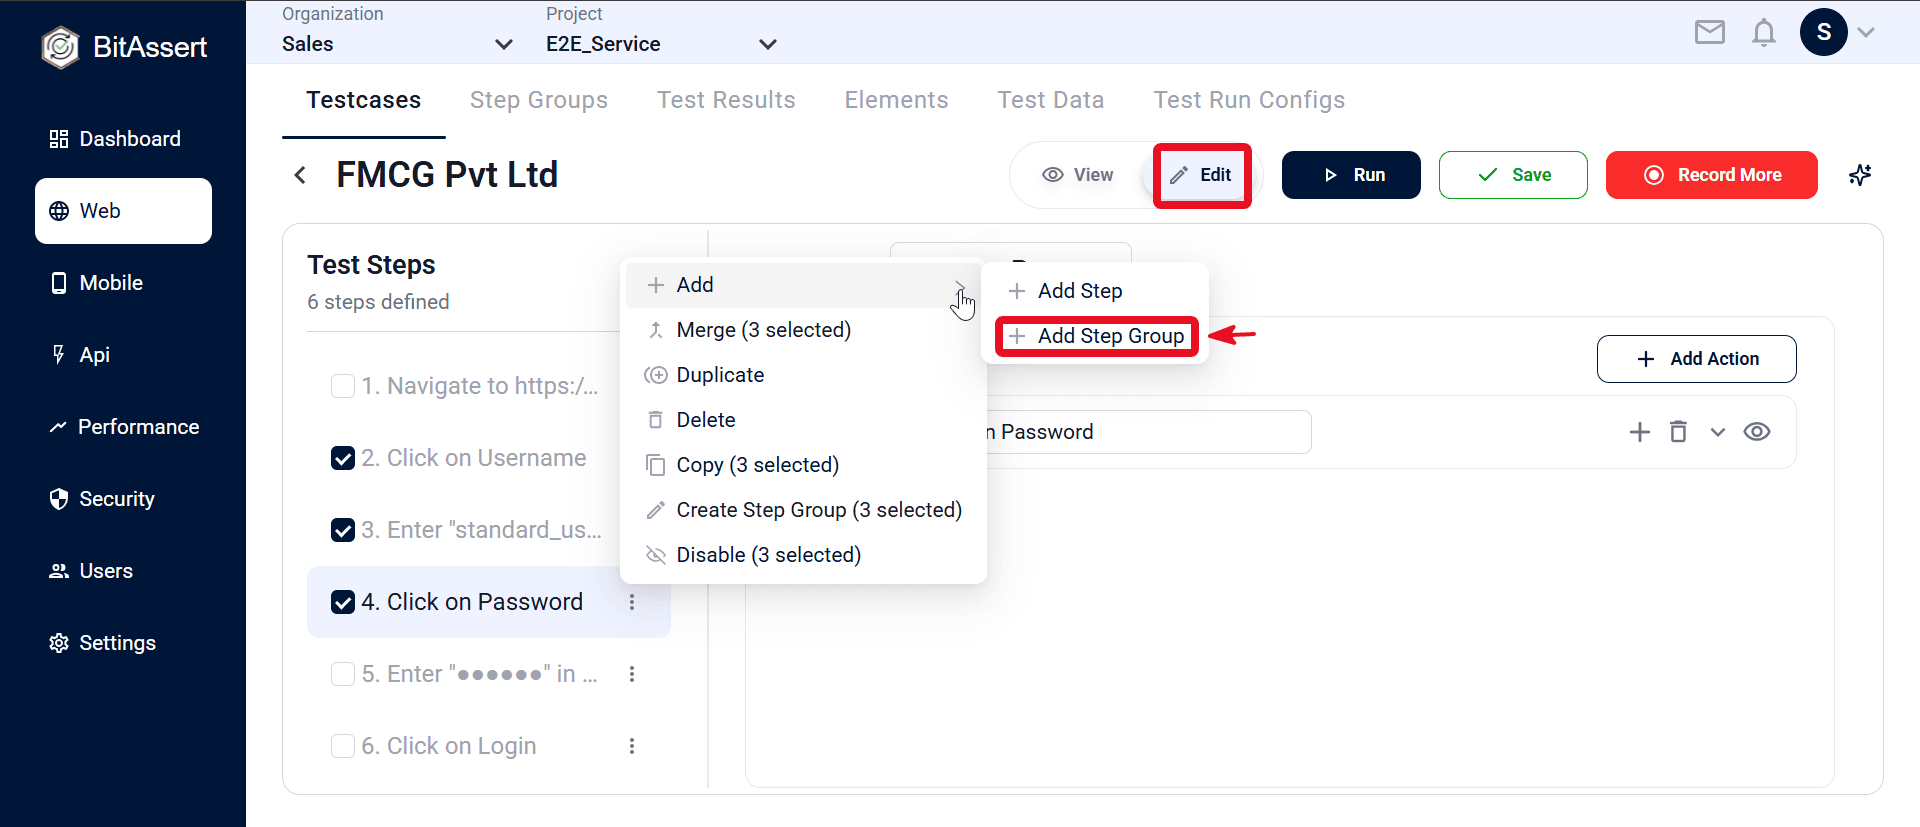Open the Project E2E_Service dropdown

click(x=661, y=44)
